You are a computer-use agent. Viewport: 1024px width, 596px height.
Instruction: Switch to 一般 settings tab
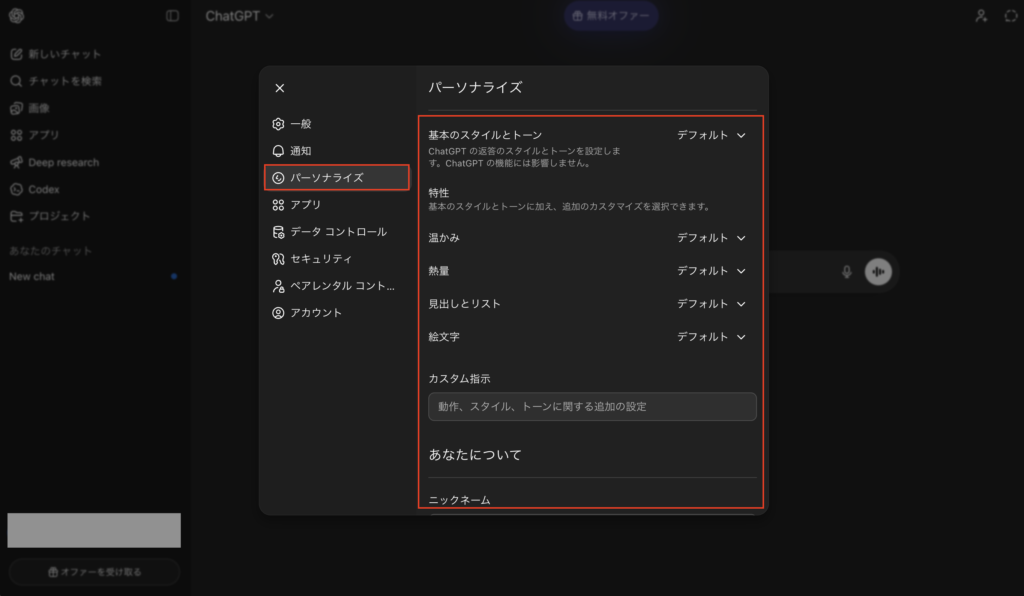(x=300, y=124)
